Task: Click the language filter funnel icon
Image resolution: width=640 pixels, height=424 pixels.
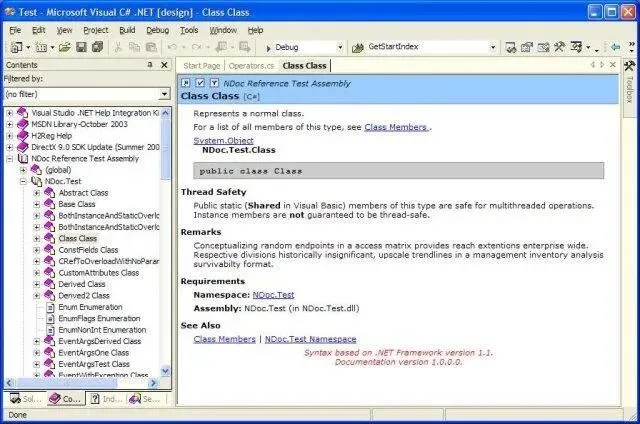Action: coord(214,83)
